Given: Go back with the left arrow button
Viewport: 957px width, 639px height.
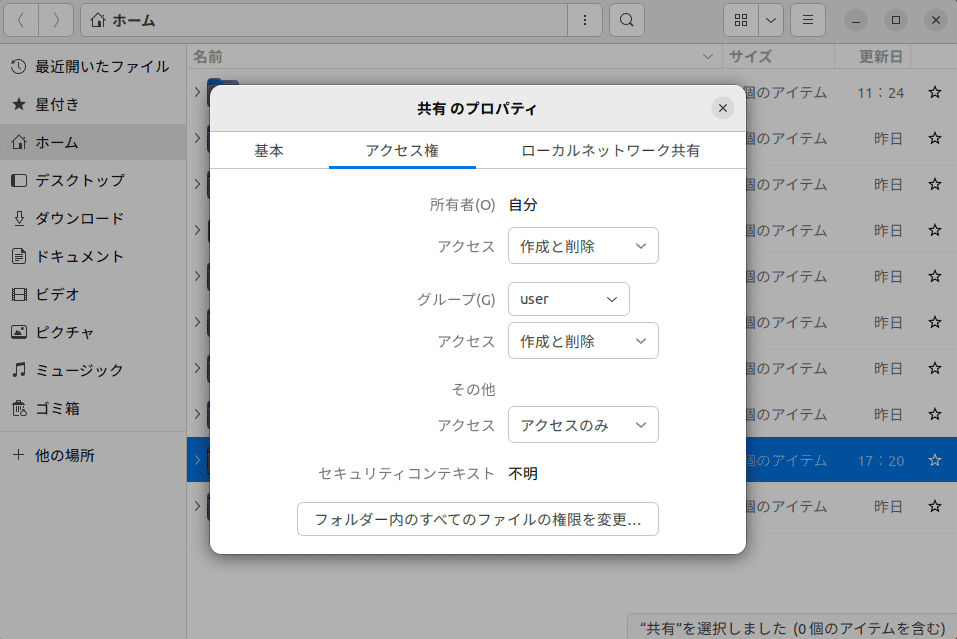Looking at the screenshot, I should click(21, 20).
